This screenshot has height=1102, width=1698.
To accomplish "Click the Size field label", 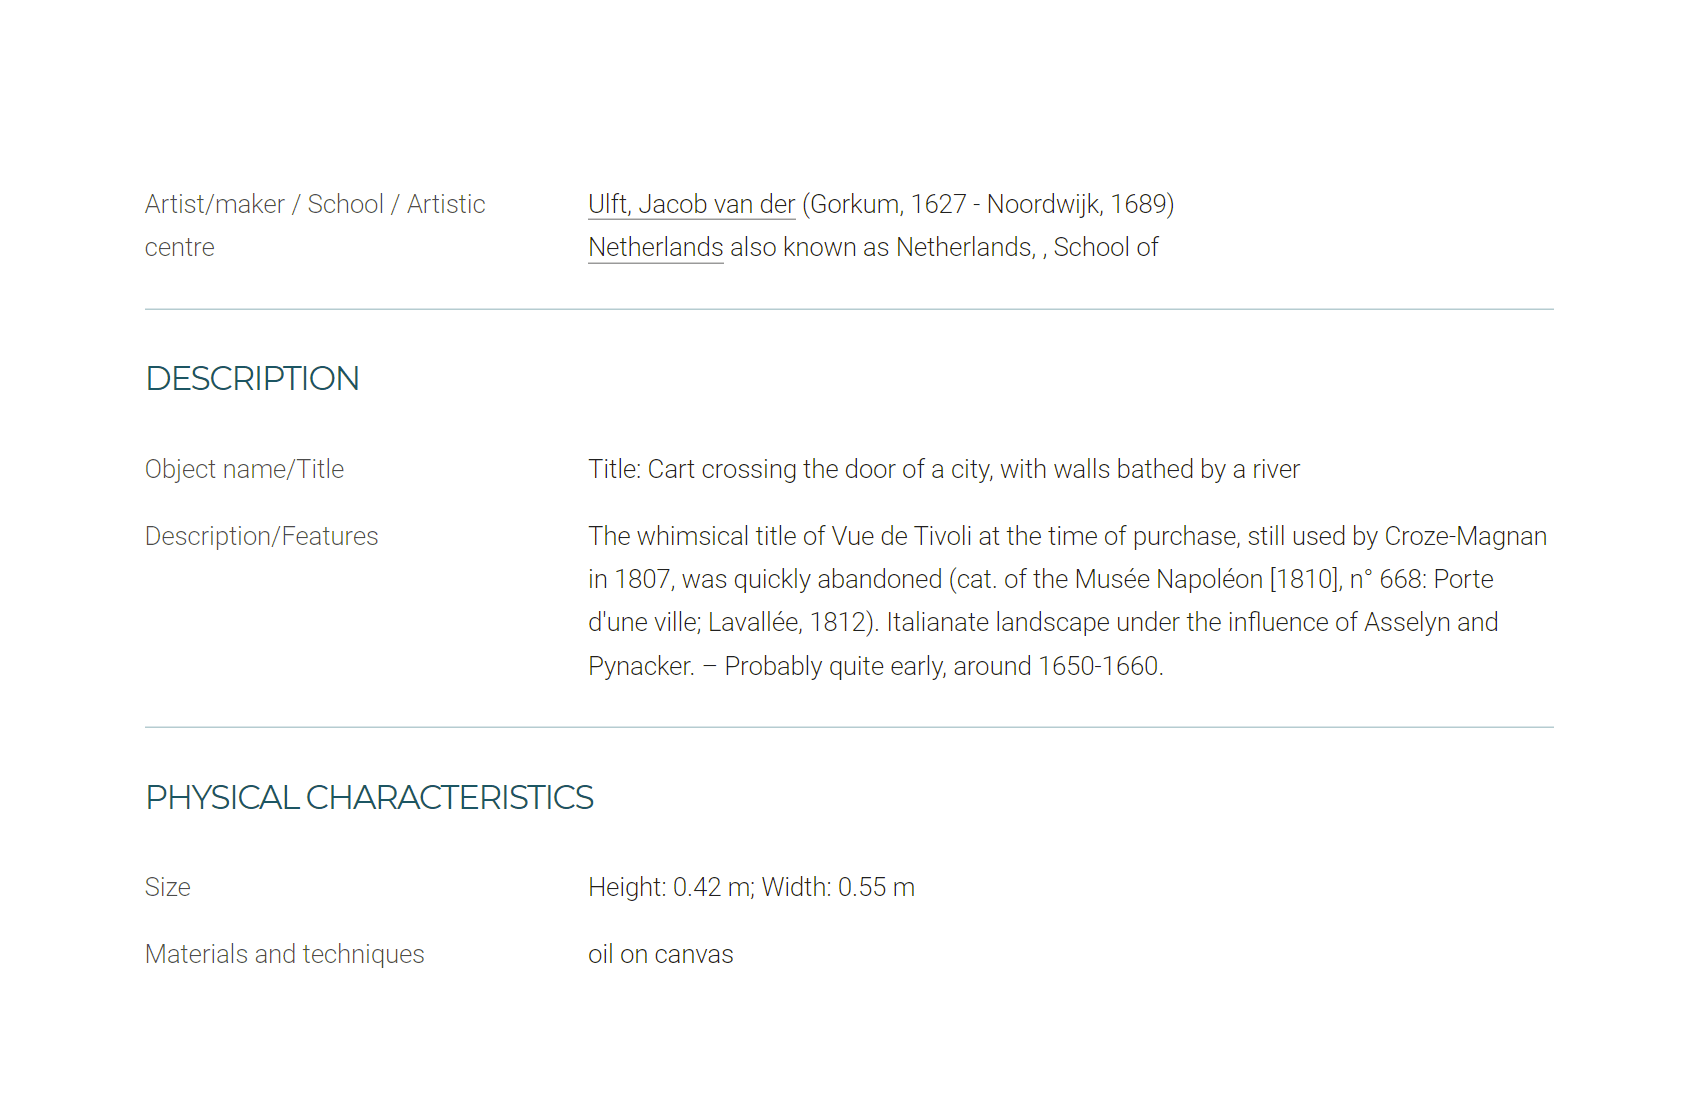I will pyautogui.click(x=167, y=887).
